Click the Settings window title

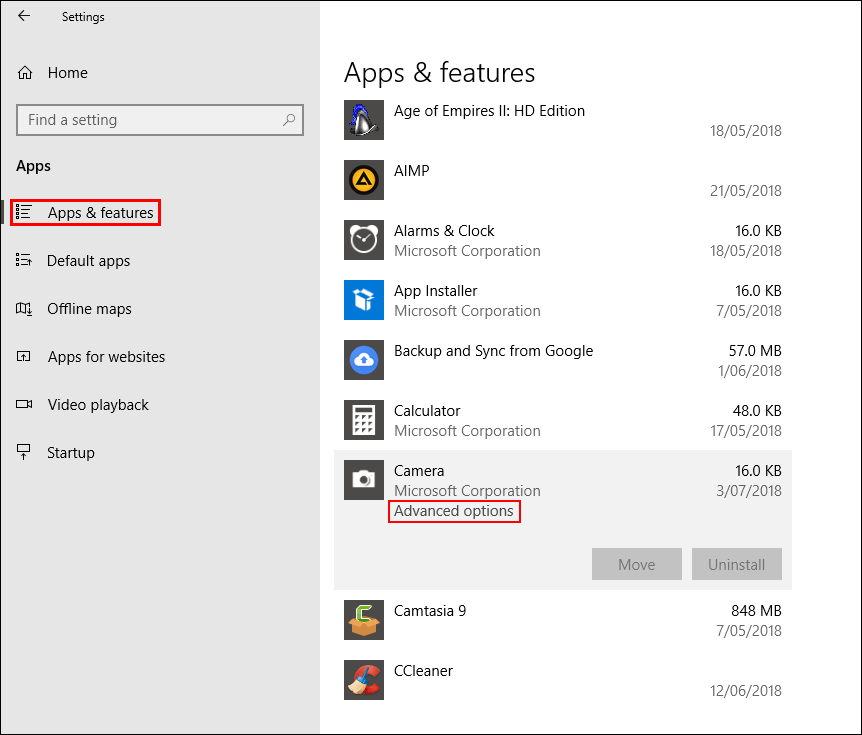click(83, 16)
